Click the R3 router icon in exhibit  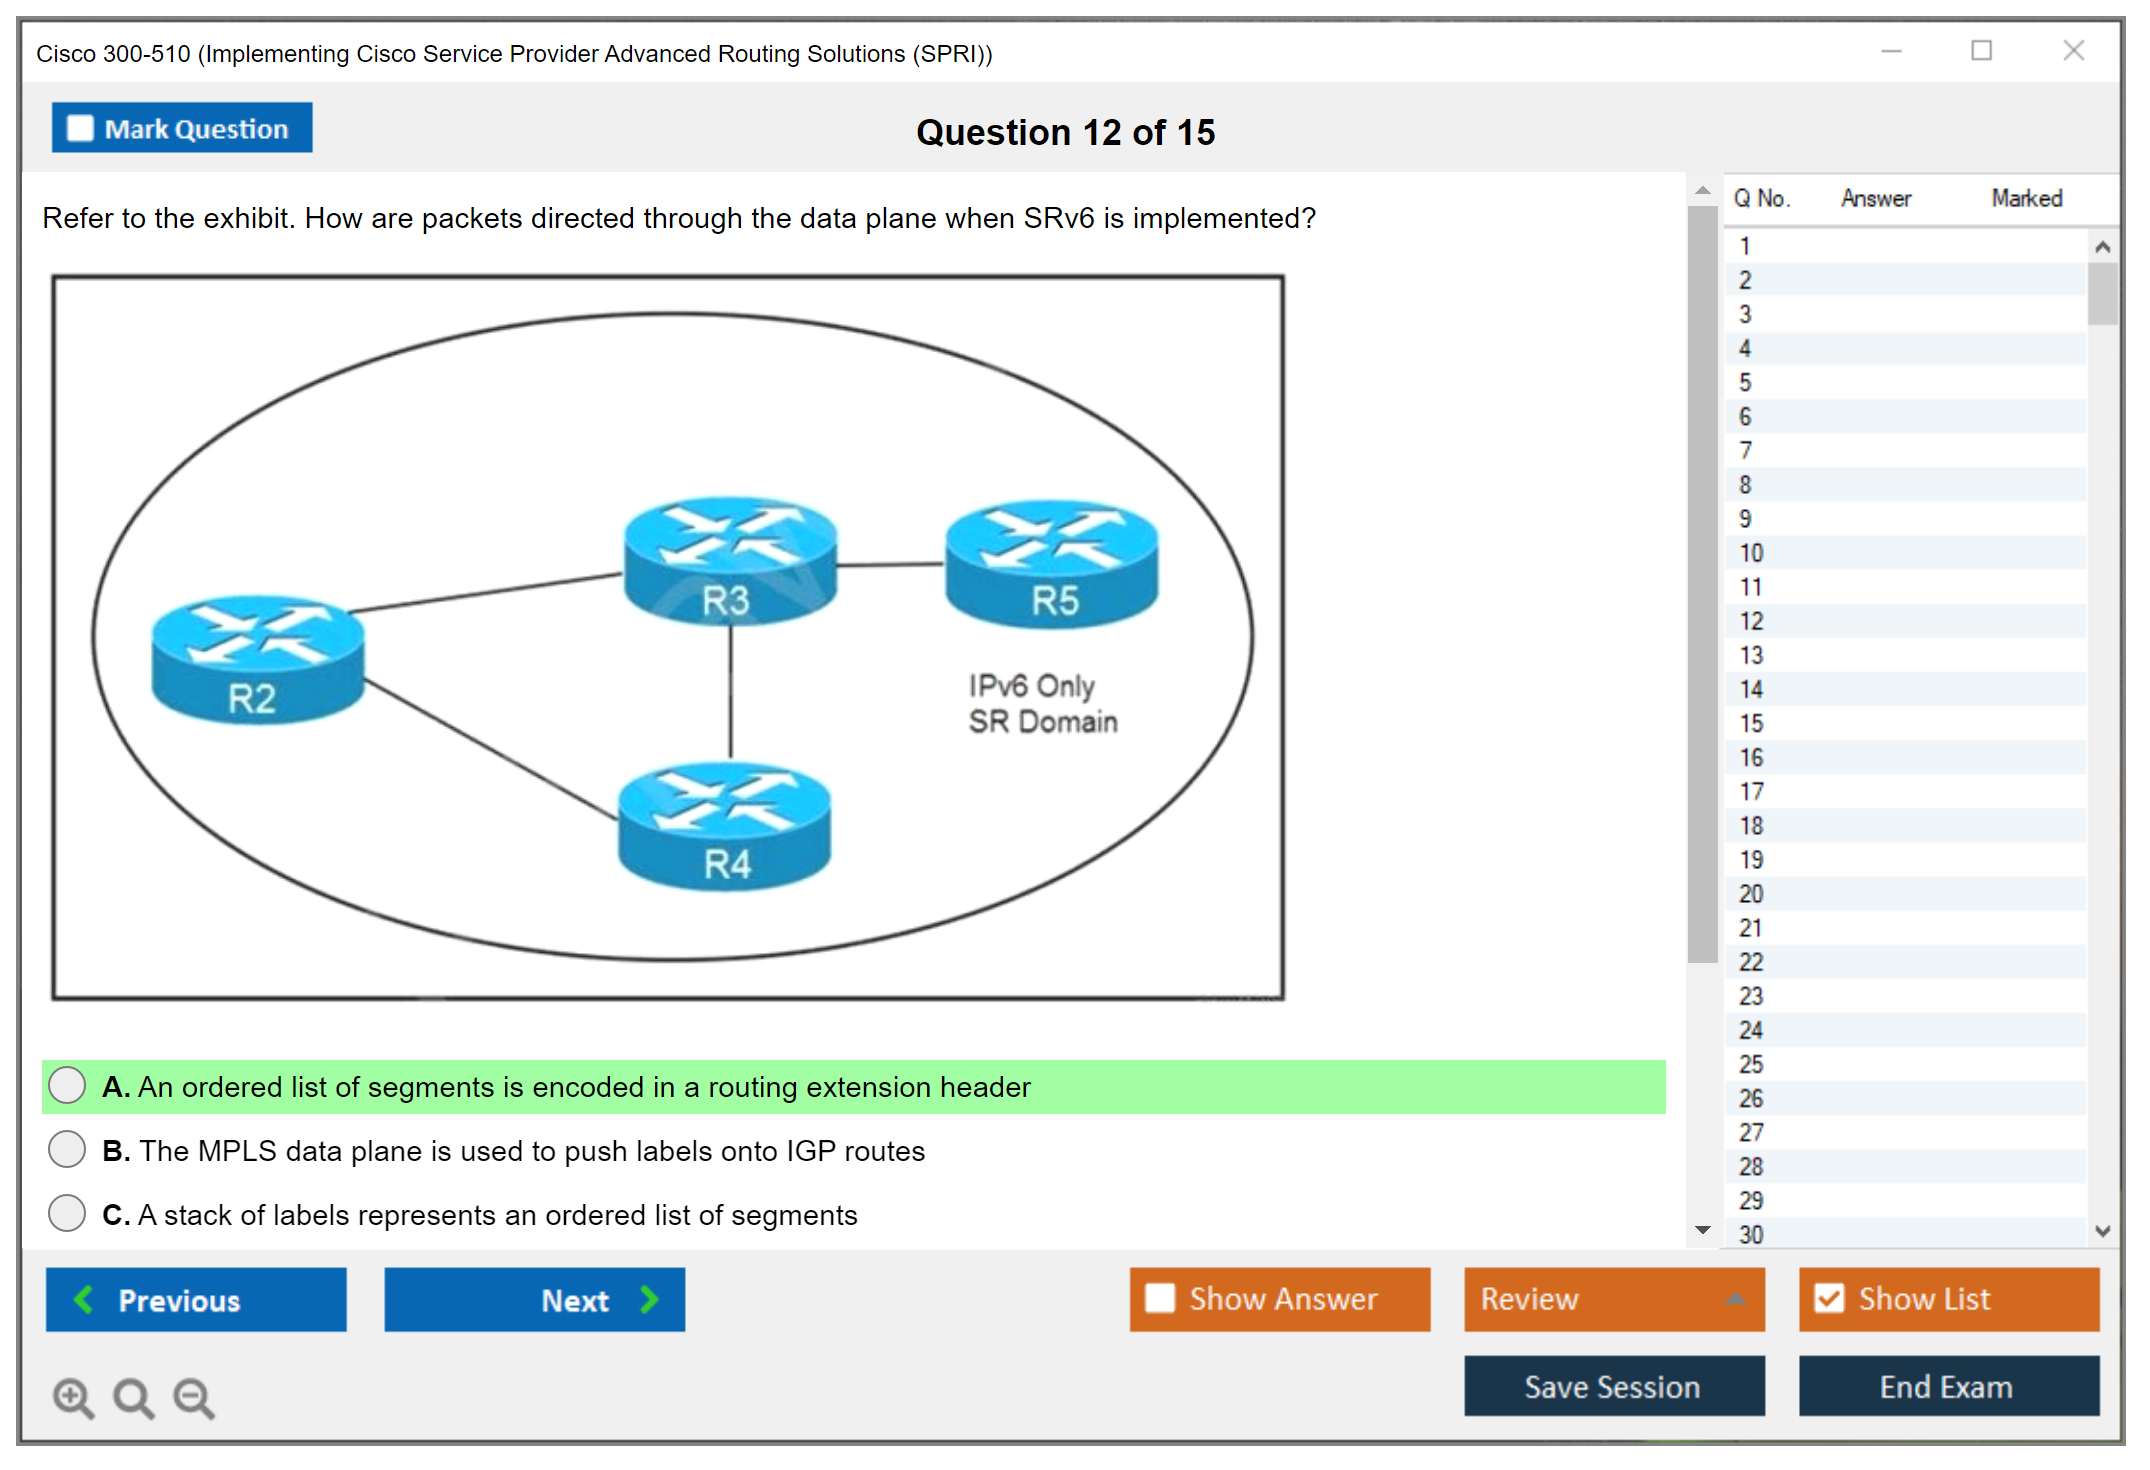(730, 560)
